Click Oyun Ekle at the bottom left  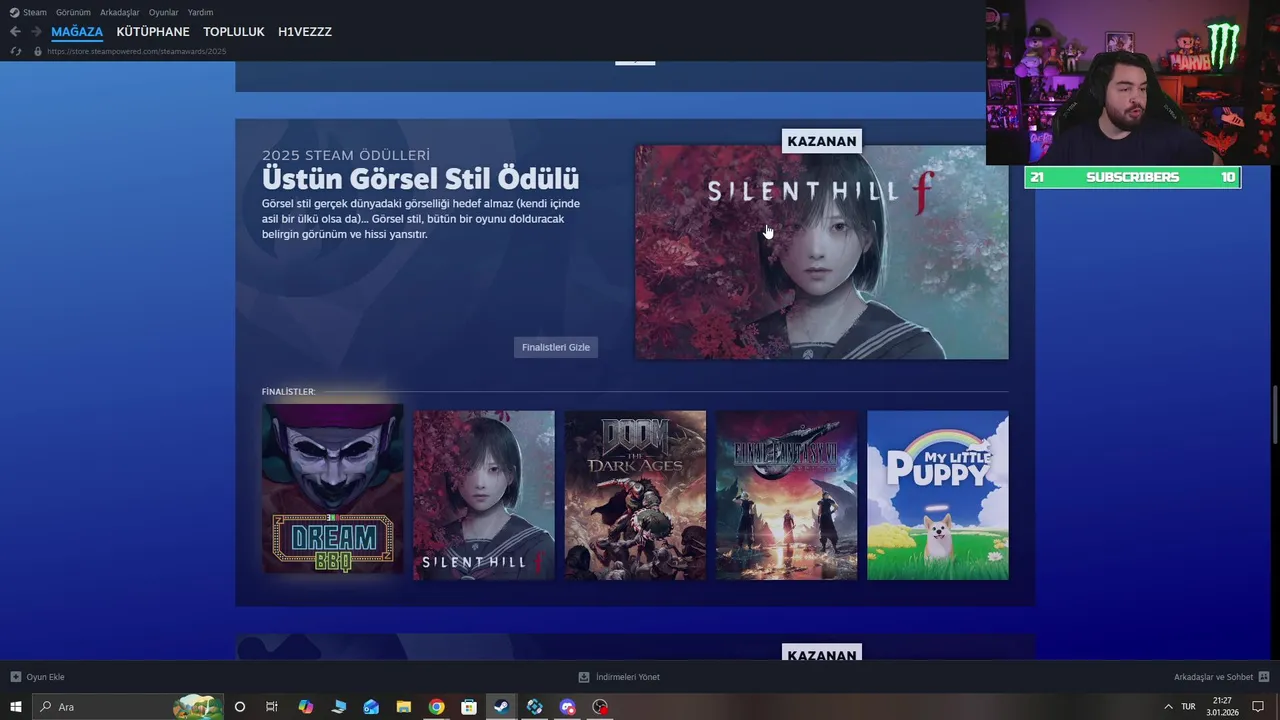[x=45, y=677]
